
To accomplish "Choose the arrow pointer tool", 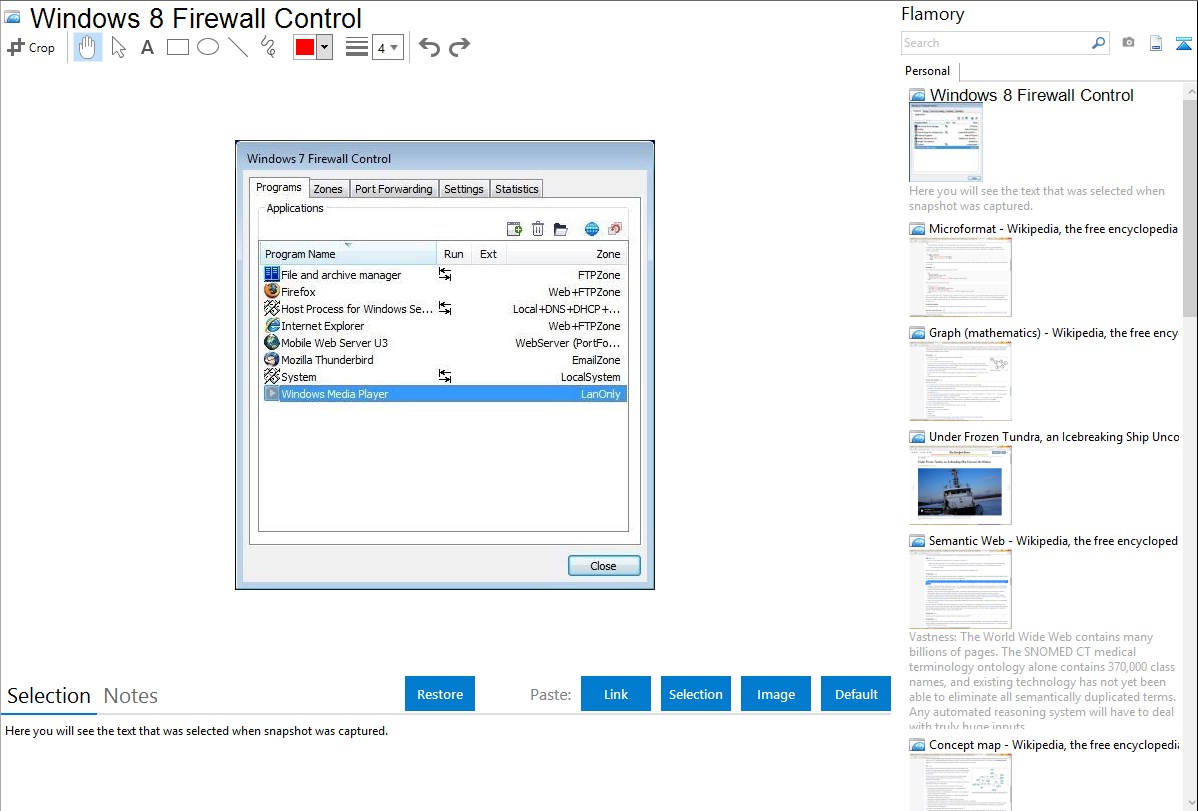I will pos(118,47).
